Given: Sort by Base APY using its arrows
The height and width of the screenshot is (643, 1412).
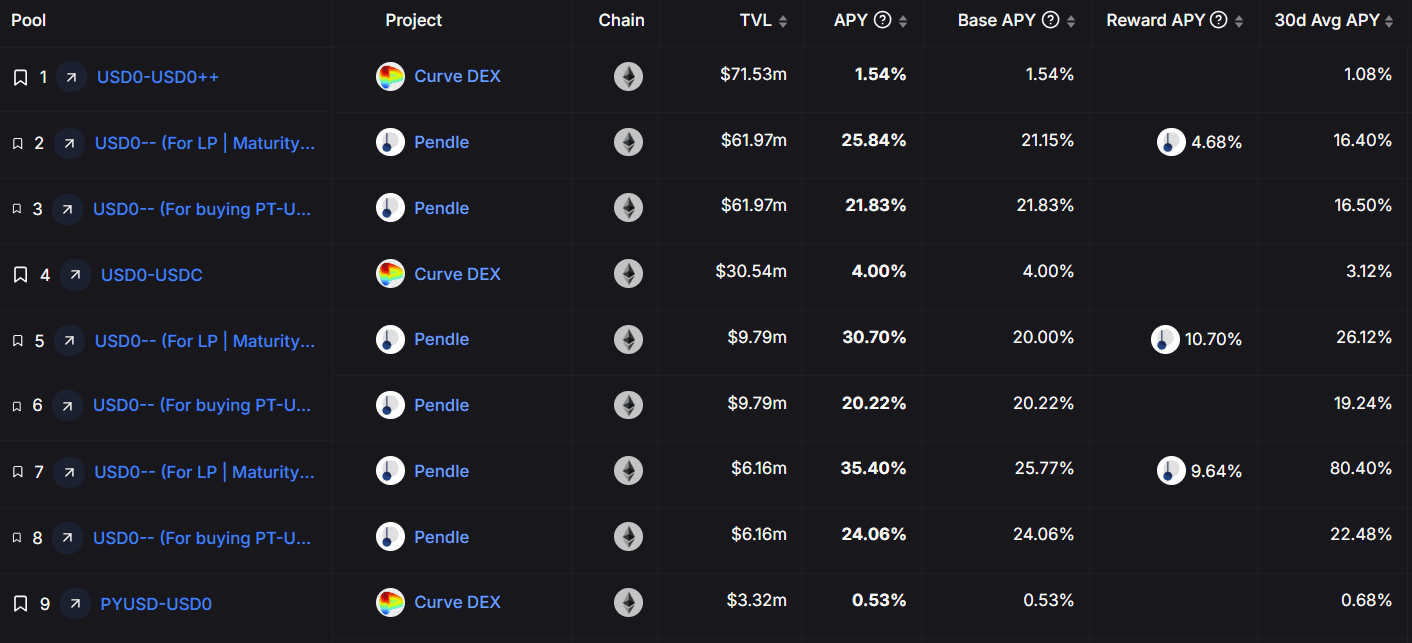Looking at the screenshot, I should (1071, 21).
